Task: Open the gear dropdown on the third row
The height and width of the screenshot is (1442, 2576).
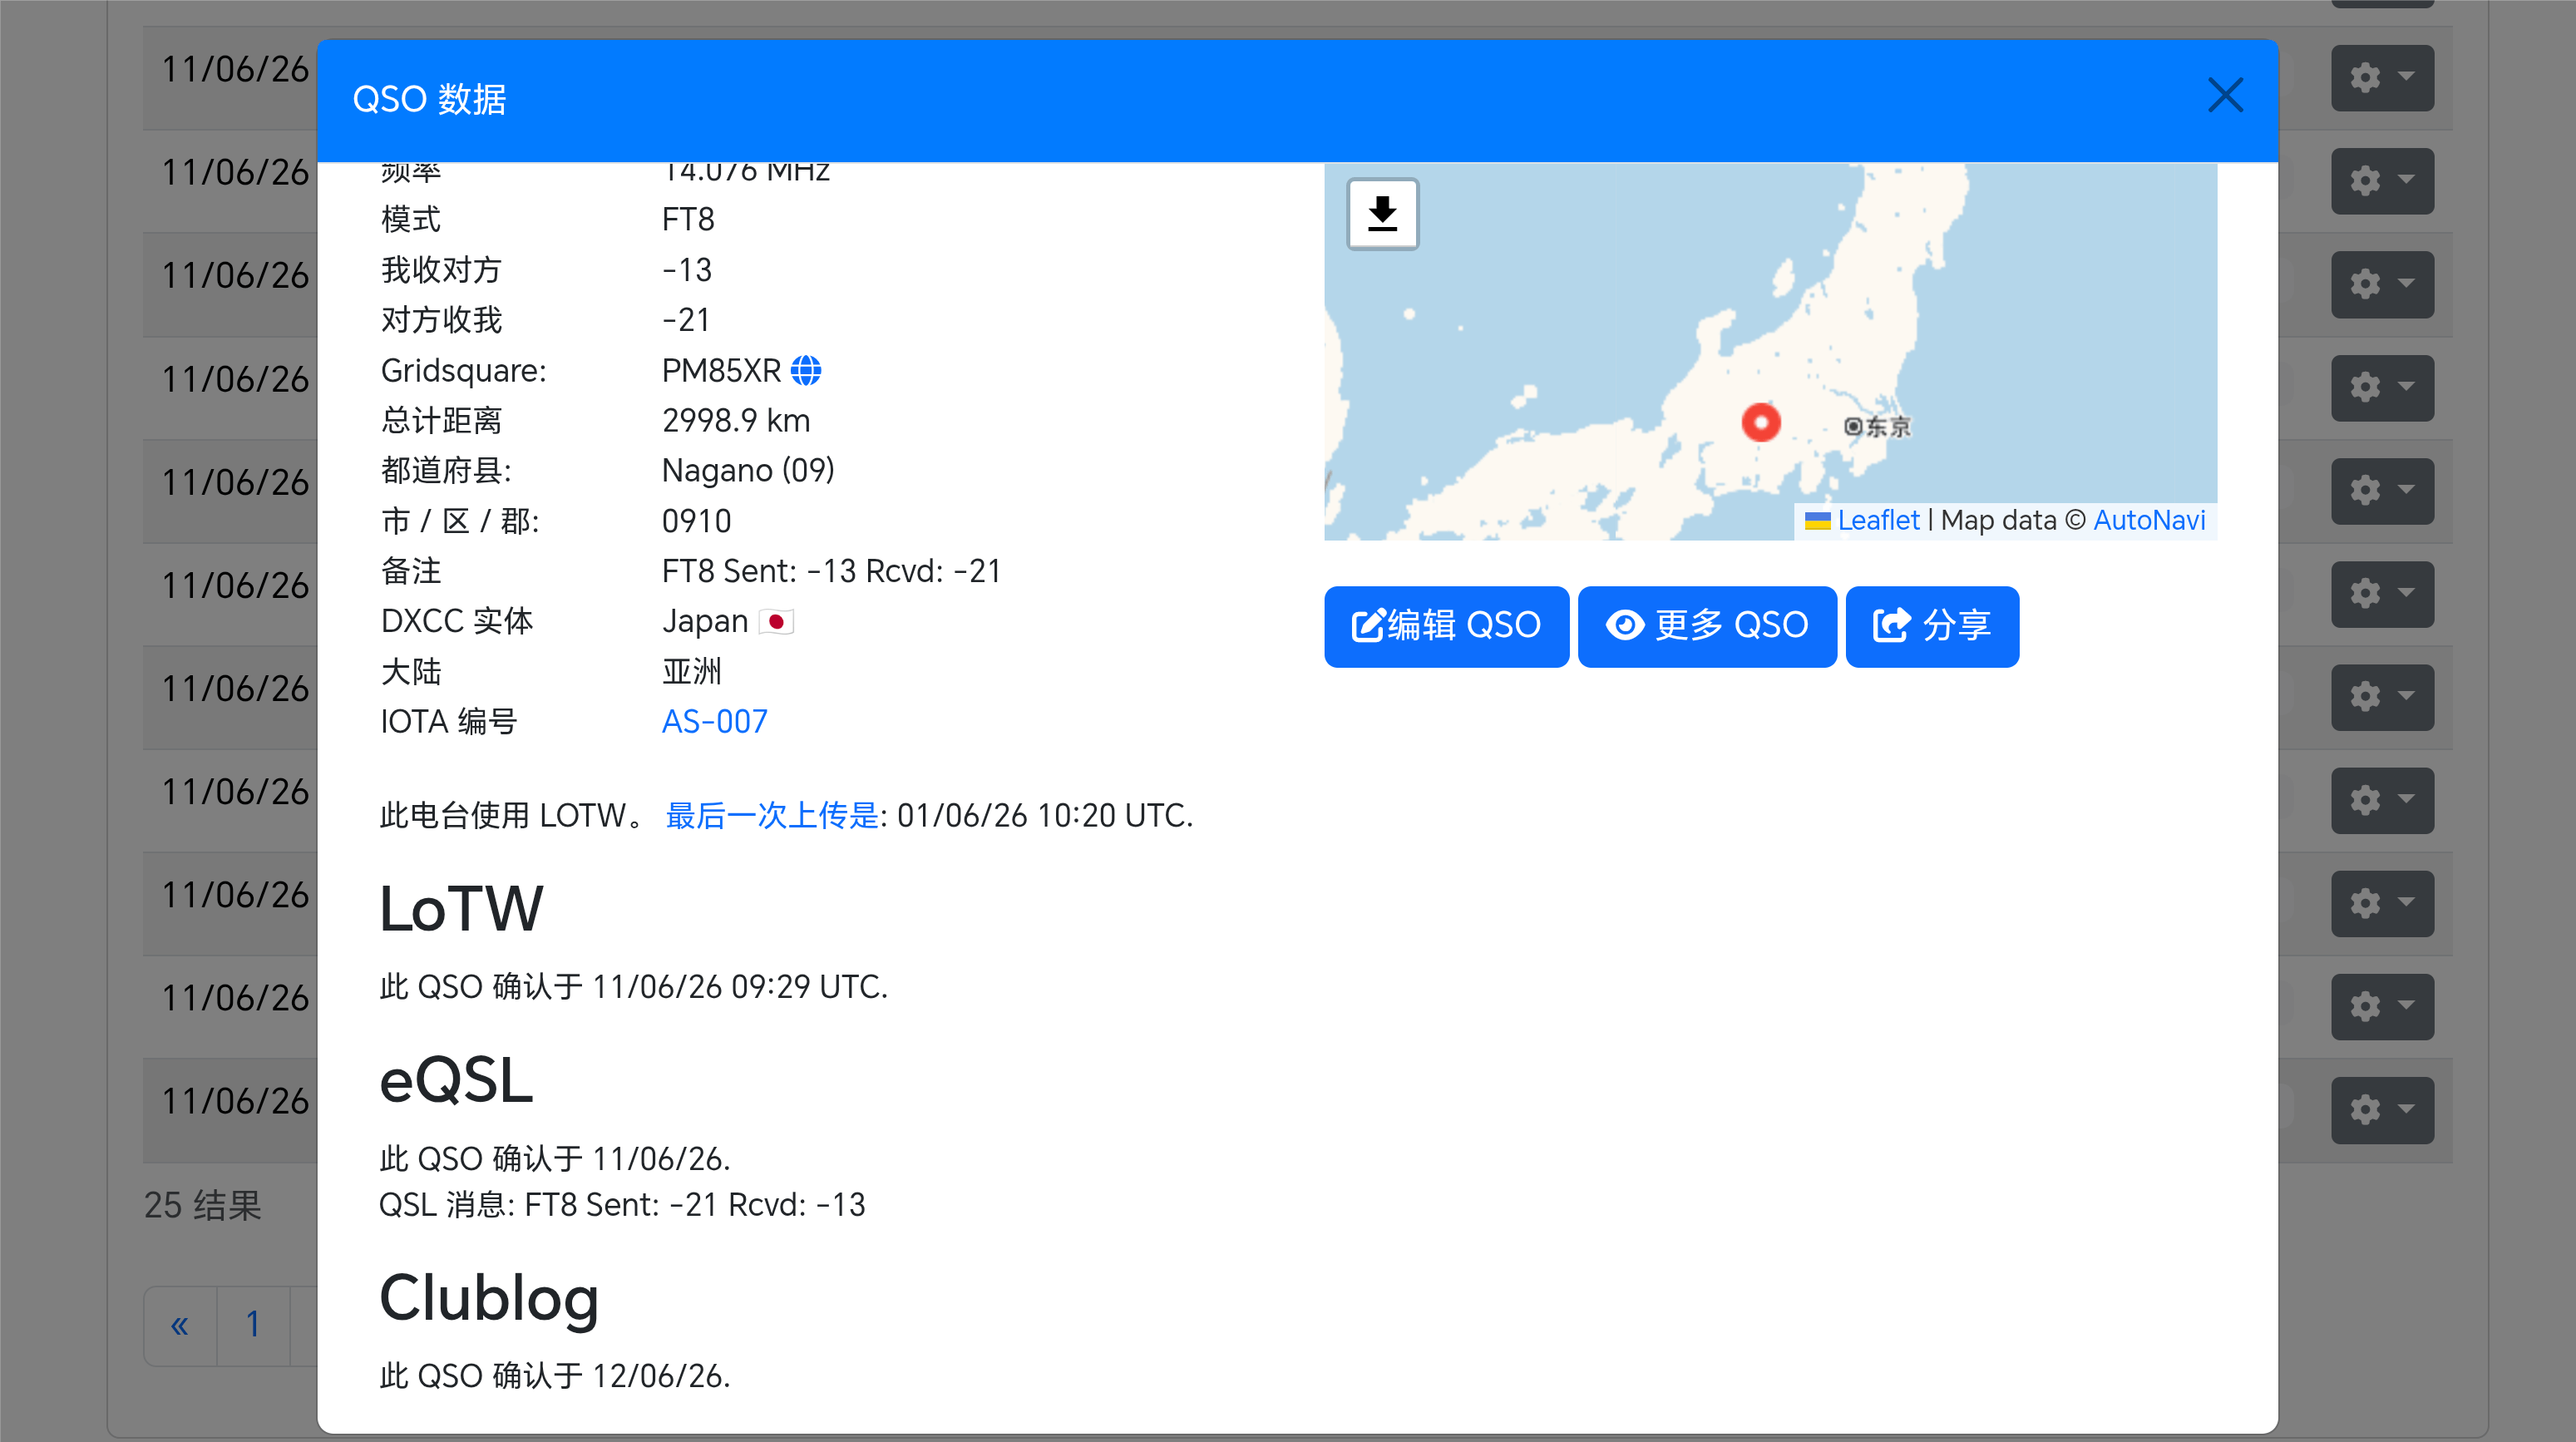Action: tap(2382, 284)
